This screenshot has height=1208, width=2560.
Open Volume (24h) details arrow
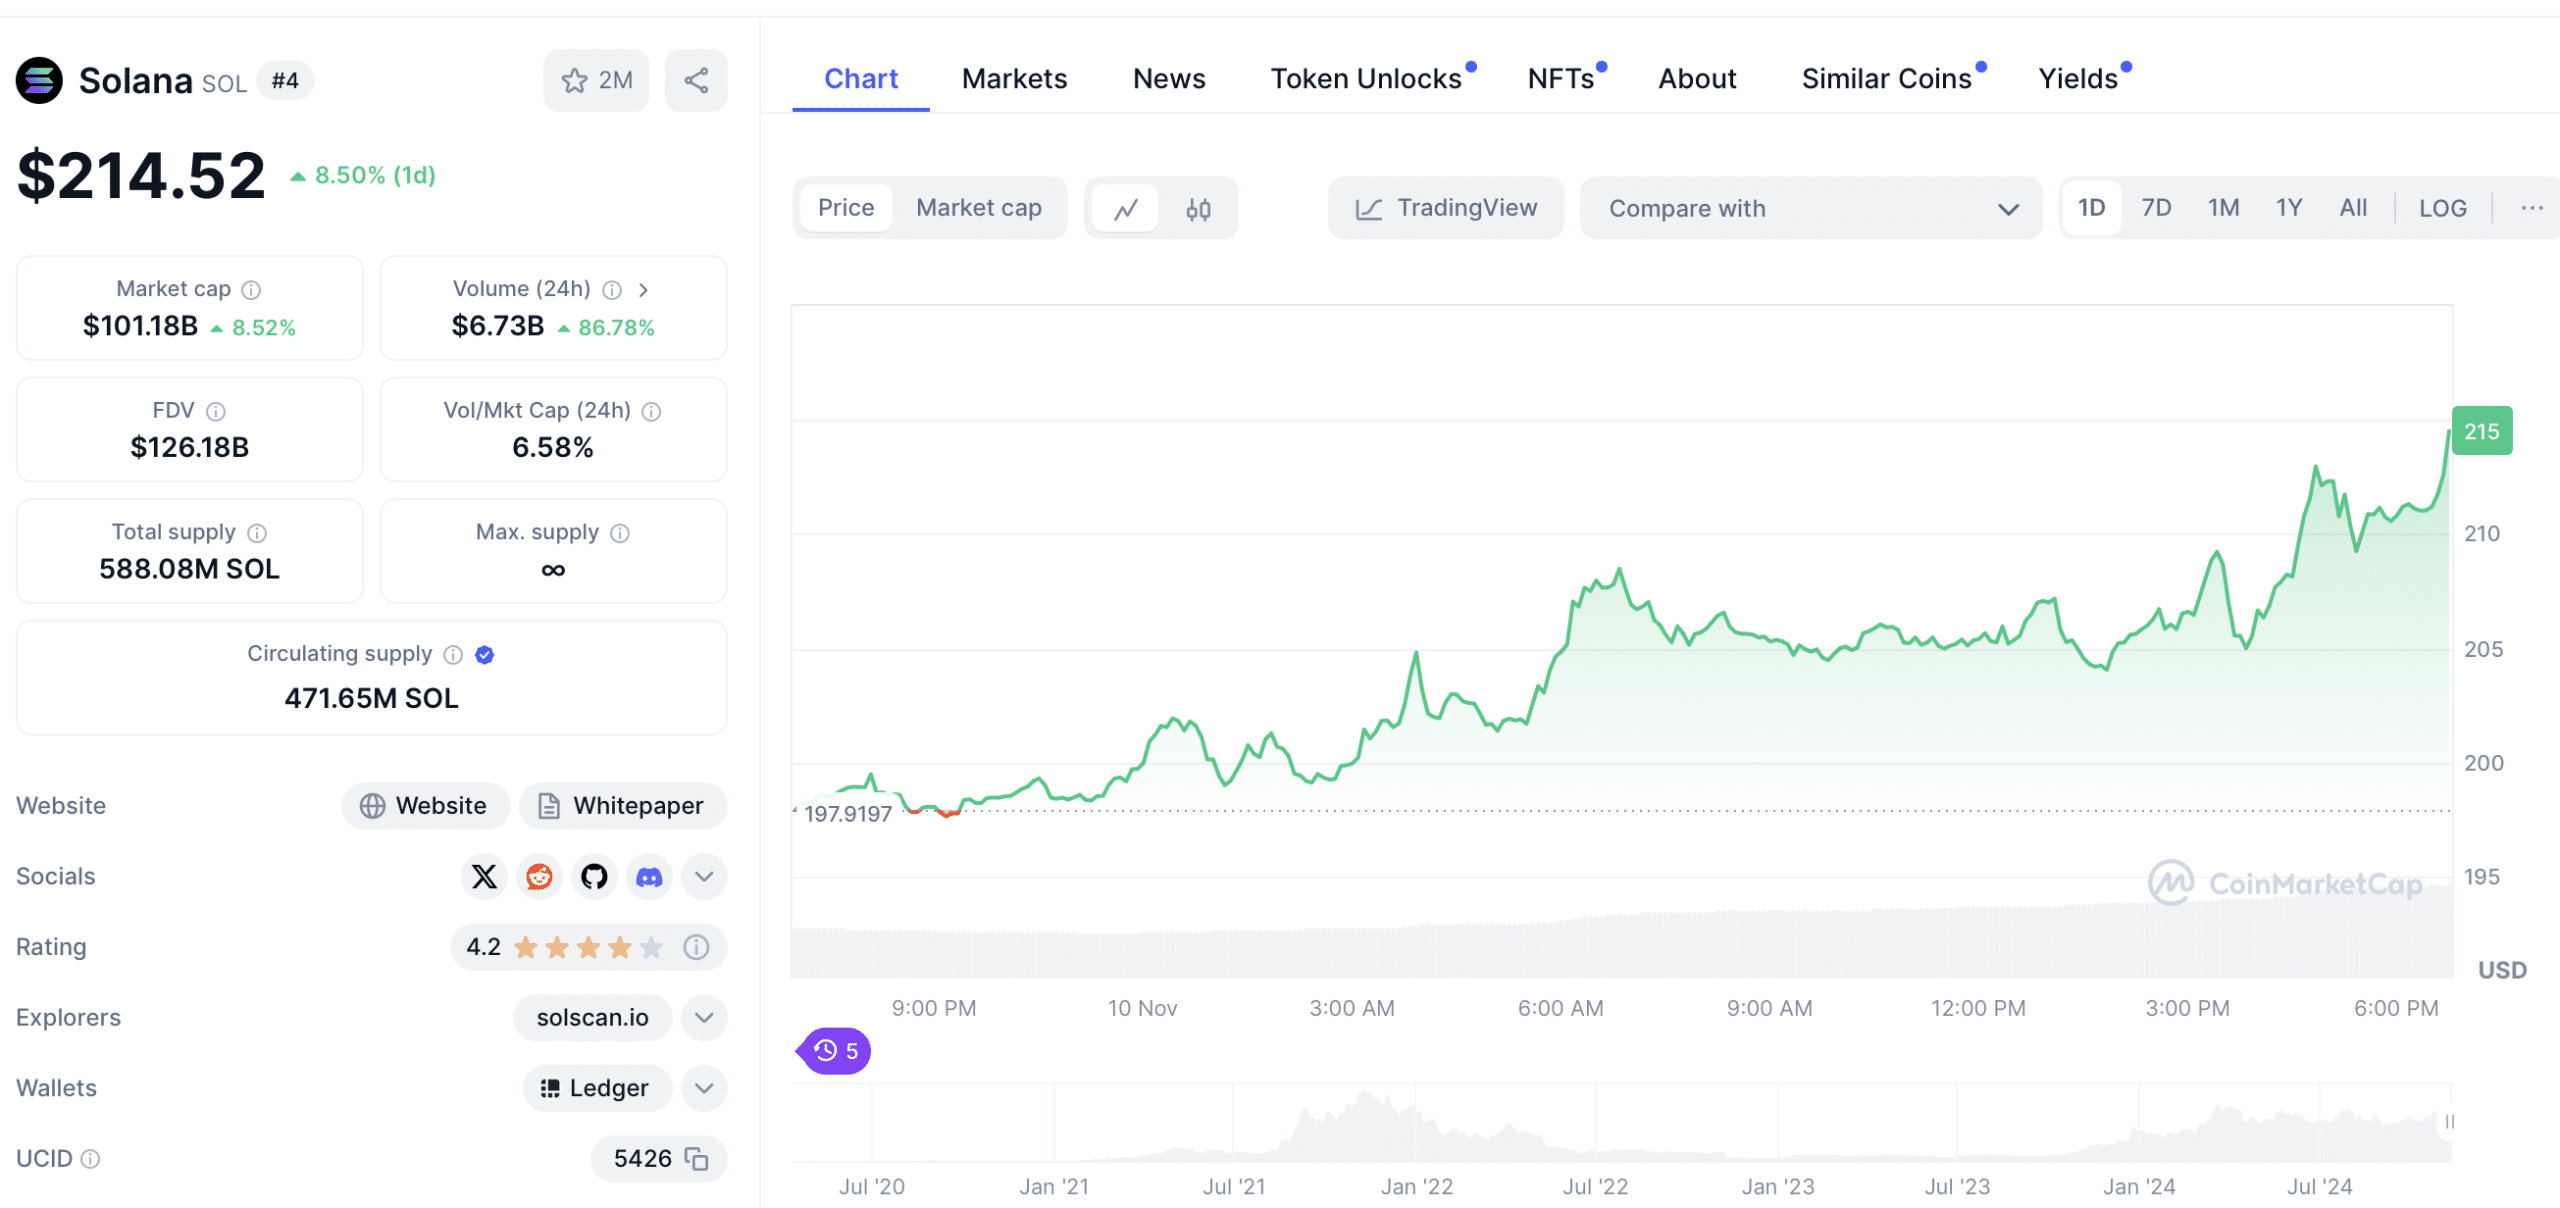point(644,290)
